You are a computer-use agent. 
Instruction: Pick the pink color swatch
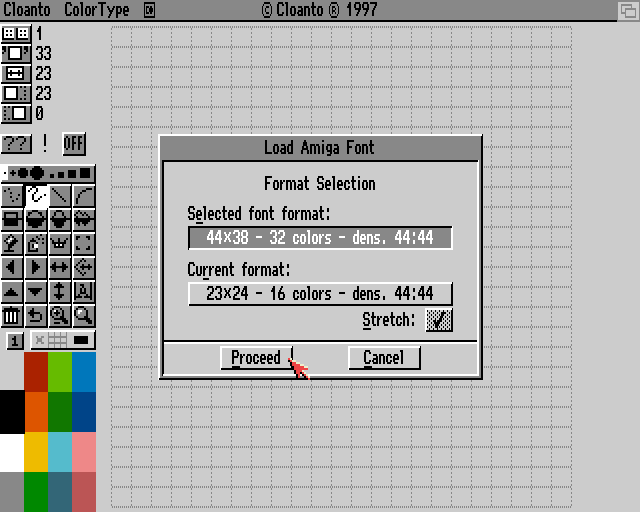pyautogui.click(x=84, y=452)
